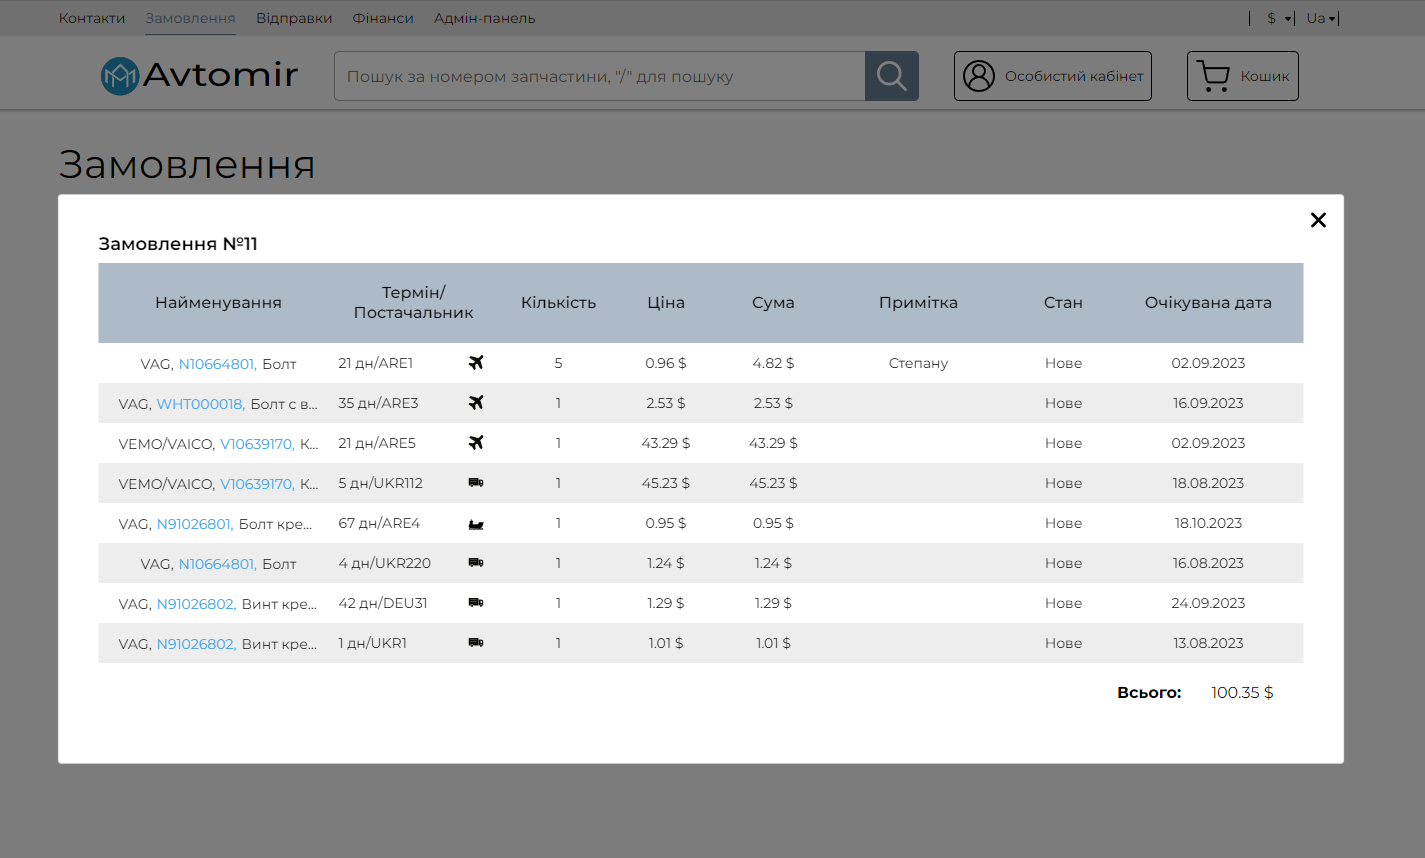Open part link N91026801
This screenshot has width=1425, height=858.
[x=195, y=524]
